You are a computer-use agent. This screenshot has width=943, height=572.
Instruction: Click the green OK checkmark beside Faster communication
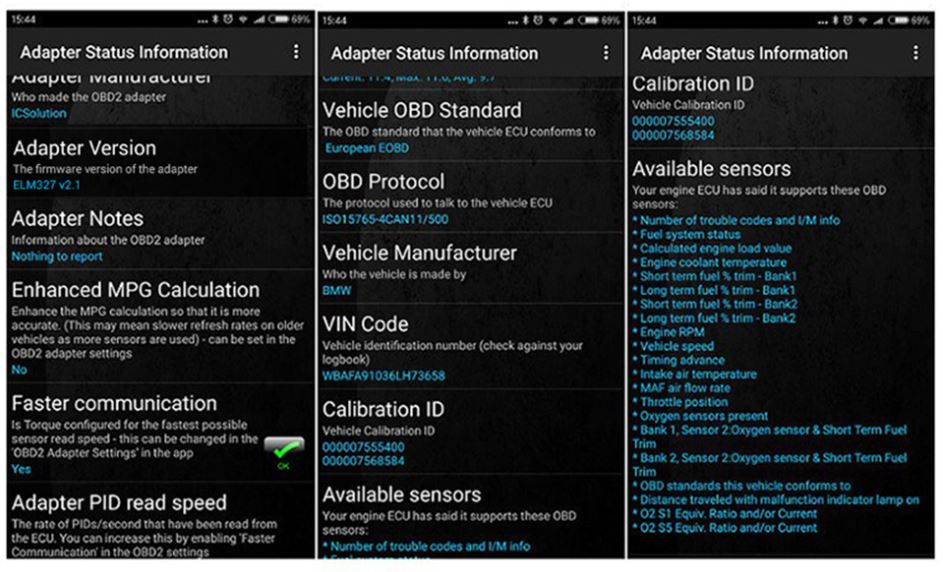(283, 452)
